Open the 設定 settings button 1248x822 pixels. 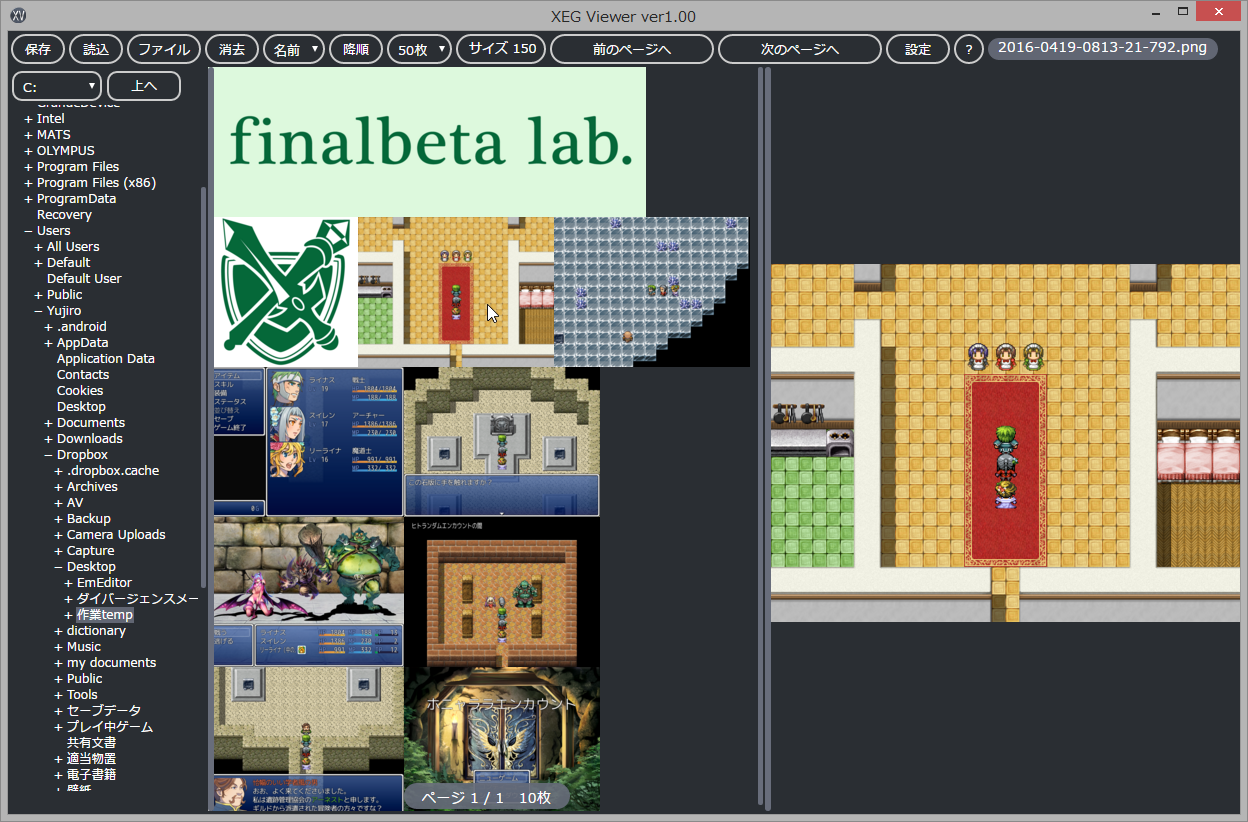coord(917,49)
